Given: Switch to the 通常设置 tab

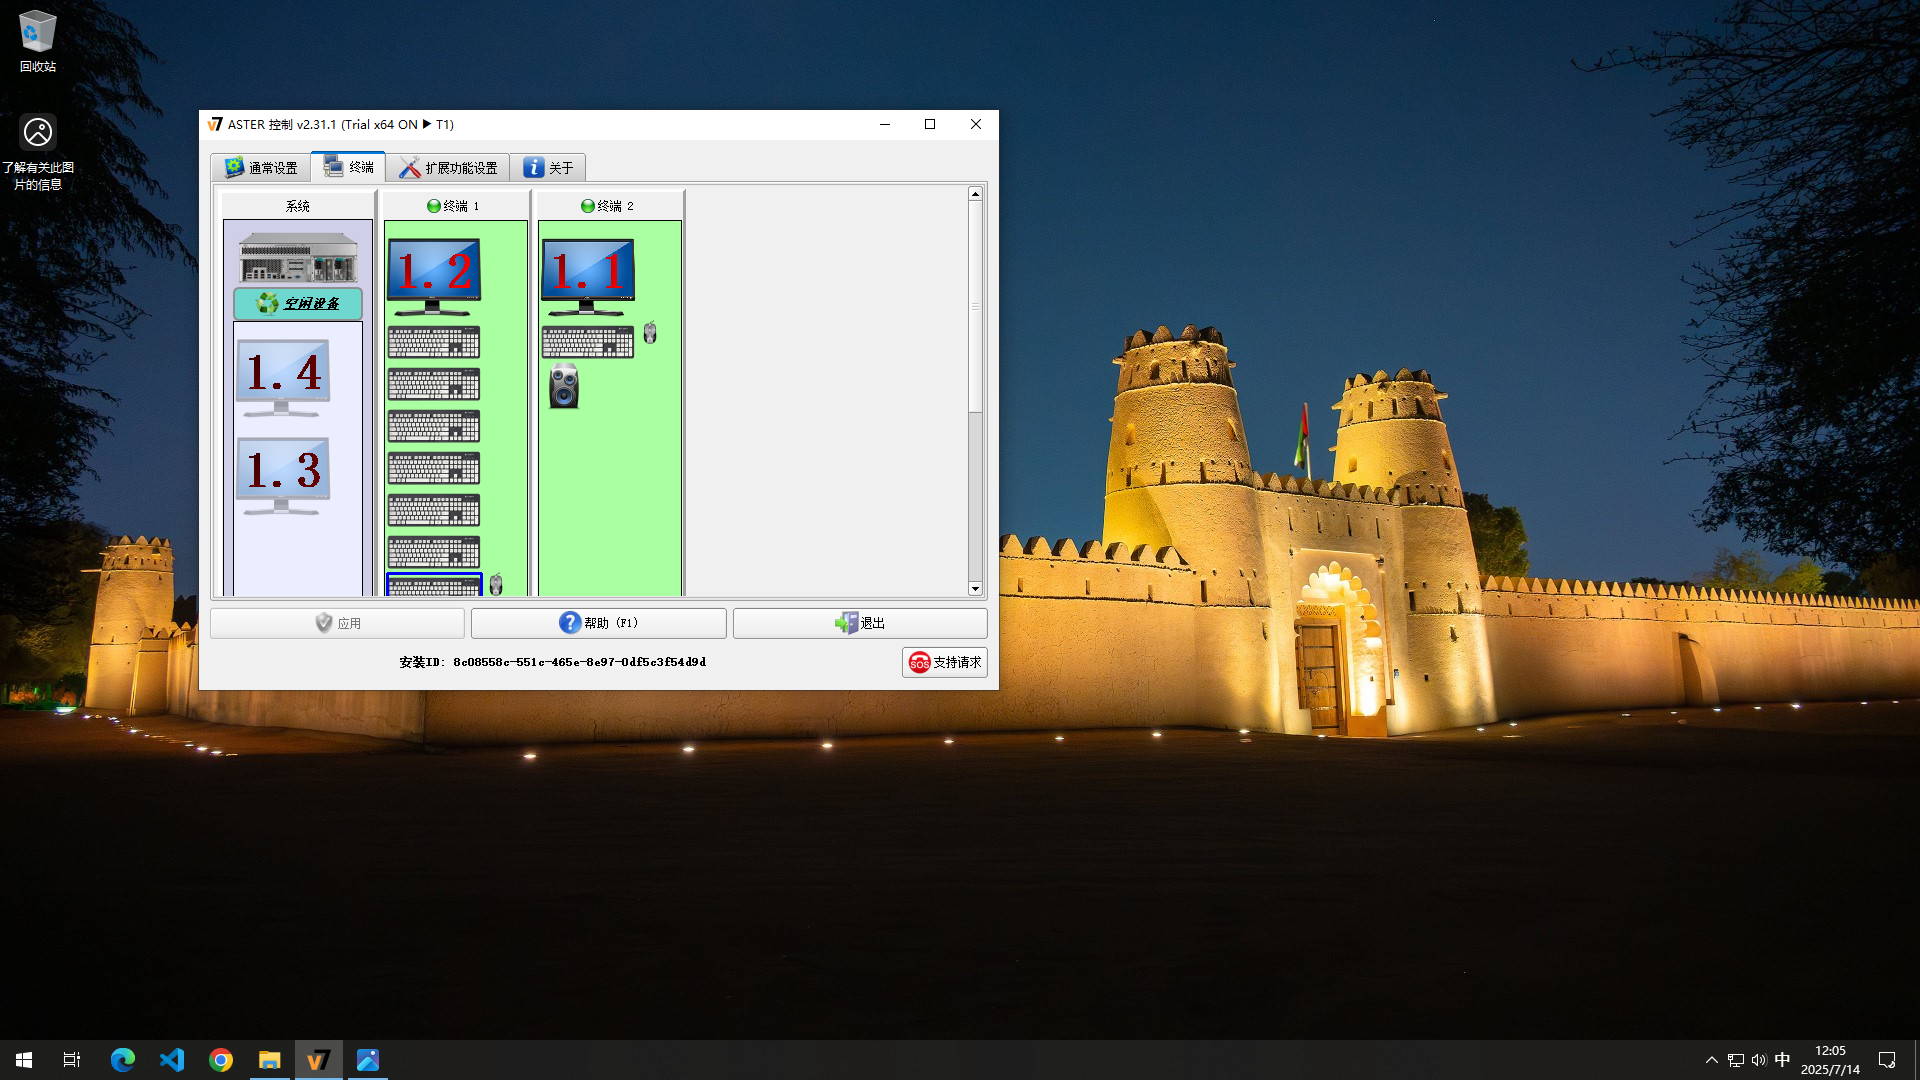Looking at the screenshot, I should 261,167.
